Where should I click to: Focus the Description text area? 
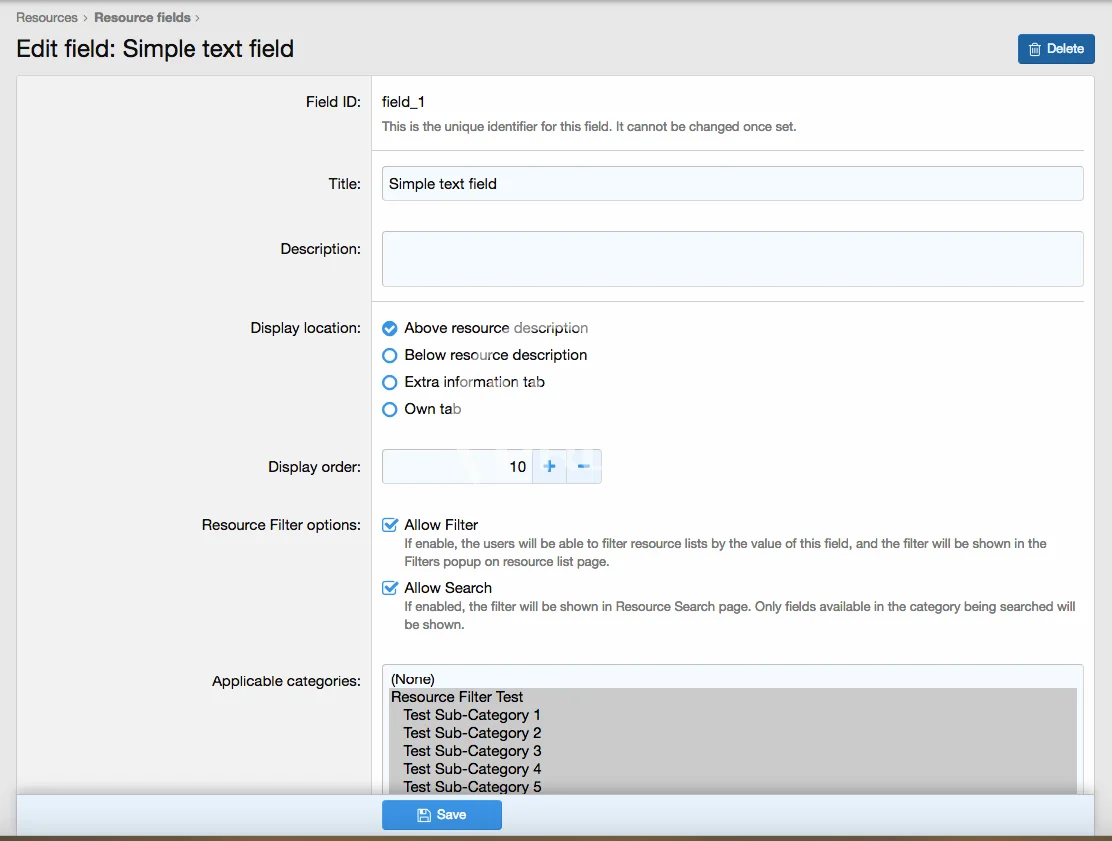(732, 259)
